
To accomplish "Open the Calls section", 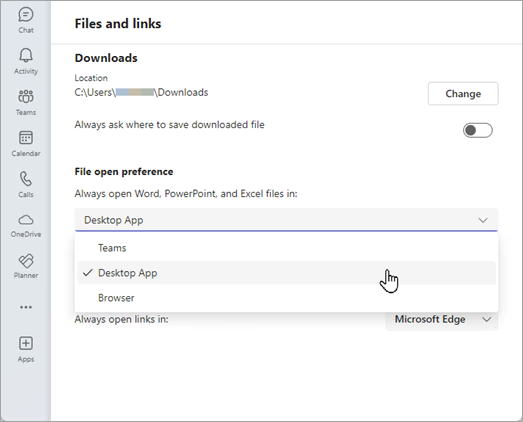I will 26,184.
